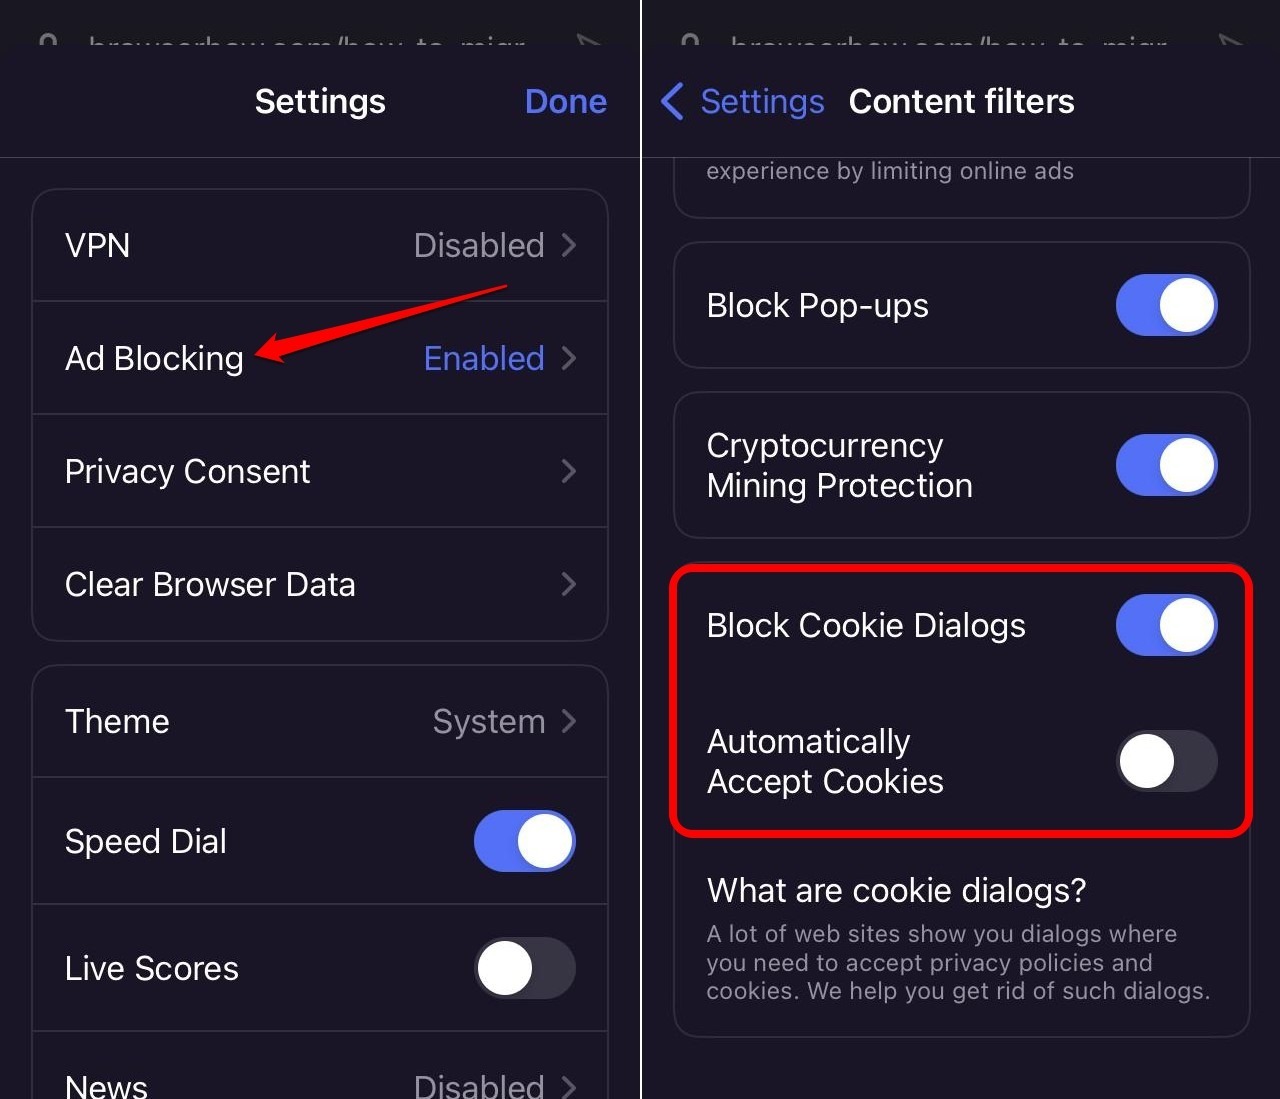
Task: Tap the VPN row chevron arrow
Action: (569, 245)
